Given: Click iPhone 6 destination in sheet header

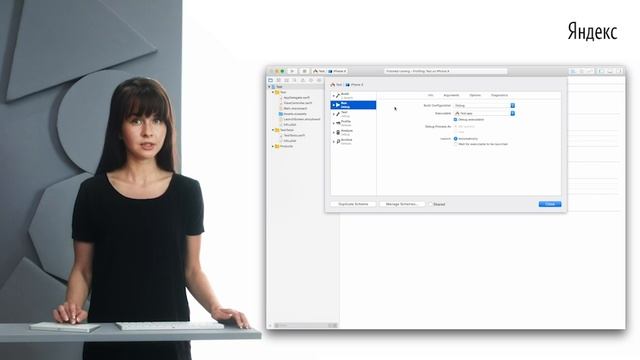Looking at the screenshot, I should tap(354, 85).
